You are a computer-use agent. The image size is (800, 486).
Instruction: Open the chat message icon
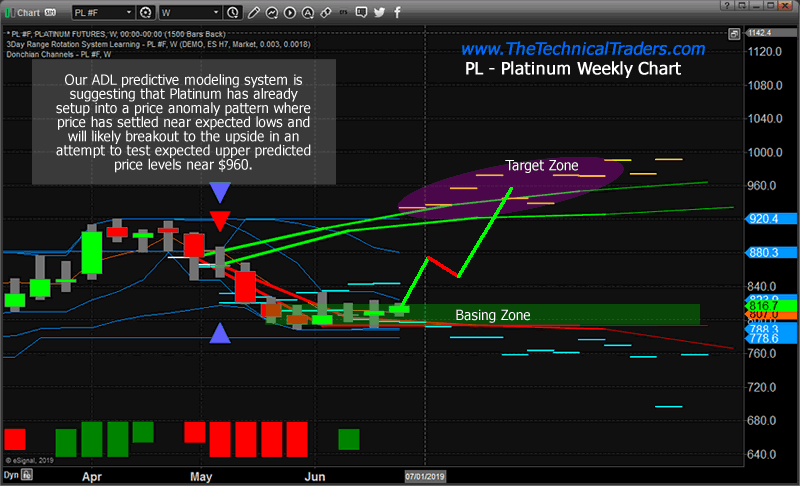pyautogui.click(x=361, y=12)
